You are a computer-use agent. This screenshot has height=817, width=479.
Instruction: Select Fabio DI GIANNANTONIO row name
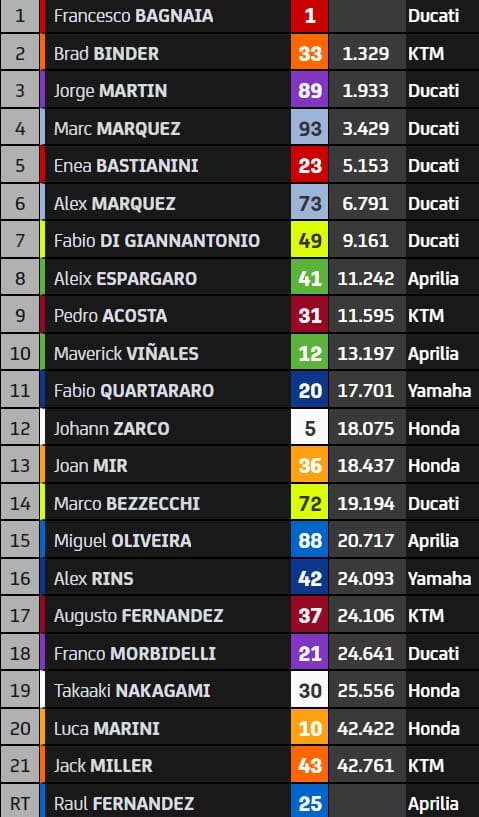tap(157, 241)
